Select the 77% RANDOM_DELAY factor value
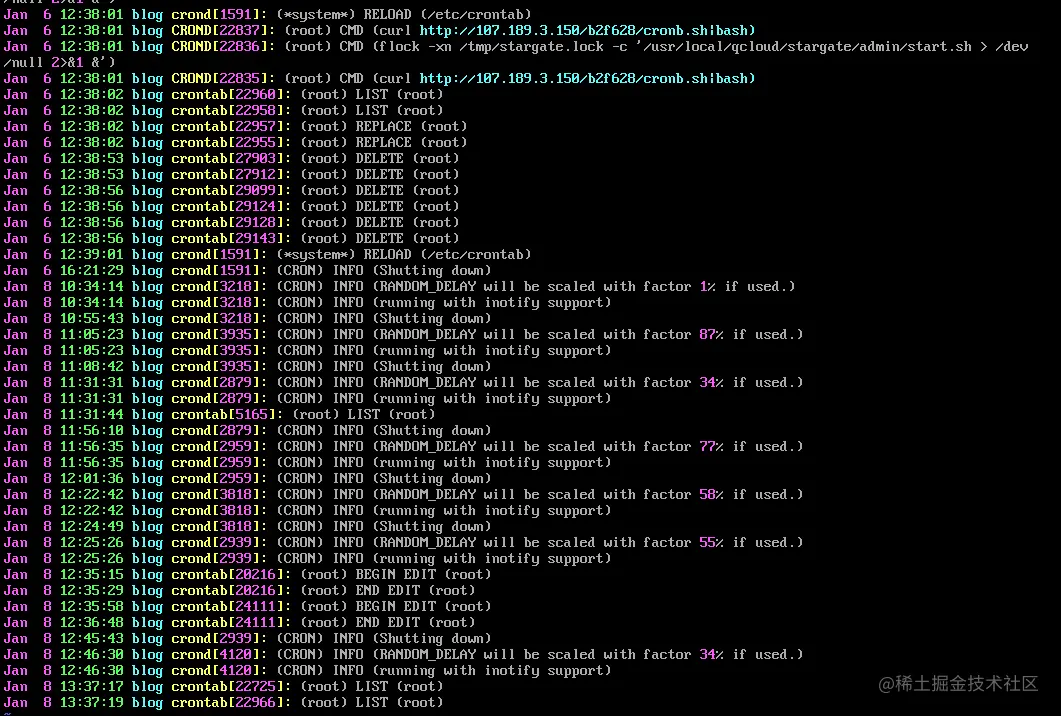 [712, 447]
